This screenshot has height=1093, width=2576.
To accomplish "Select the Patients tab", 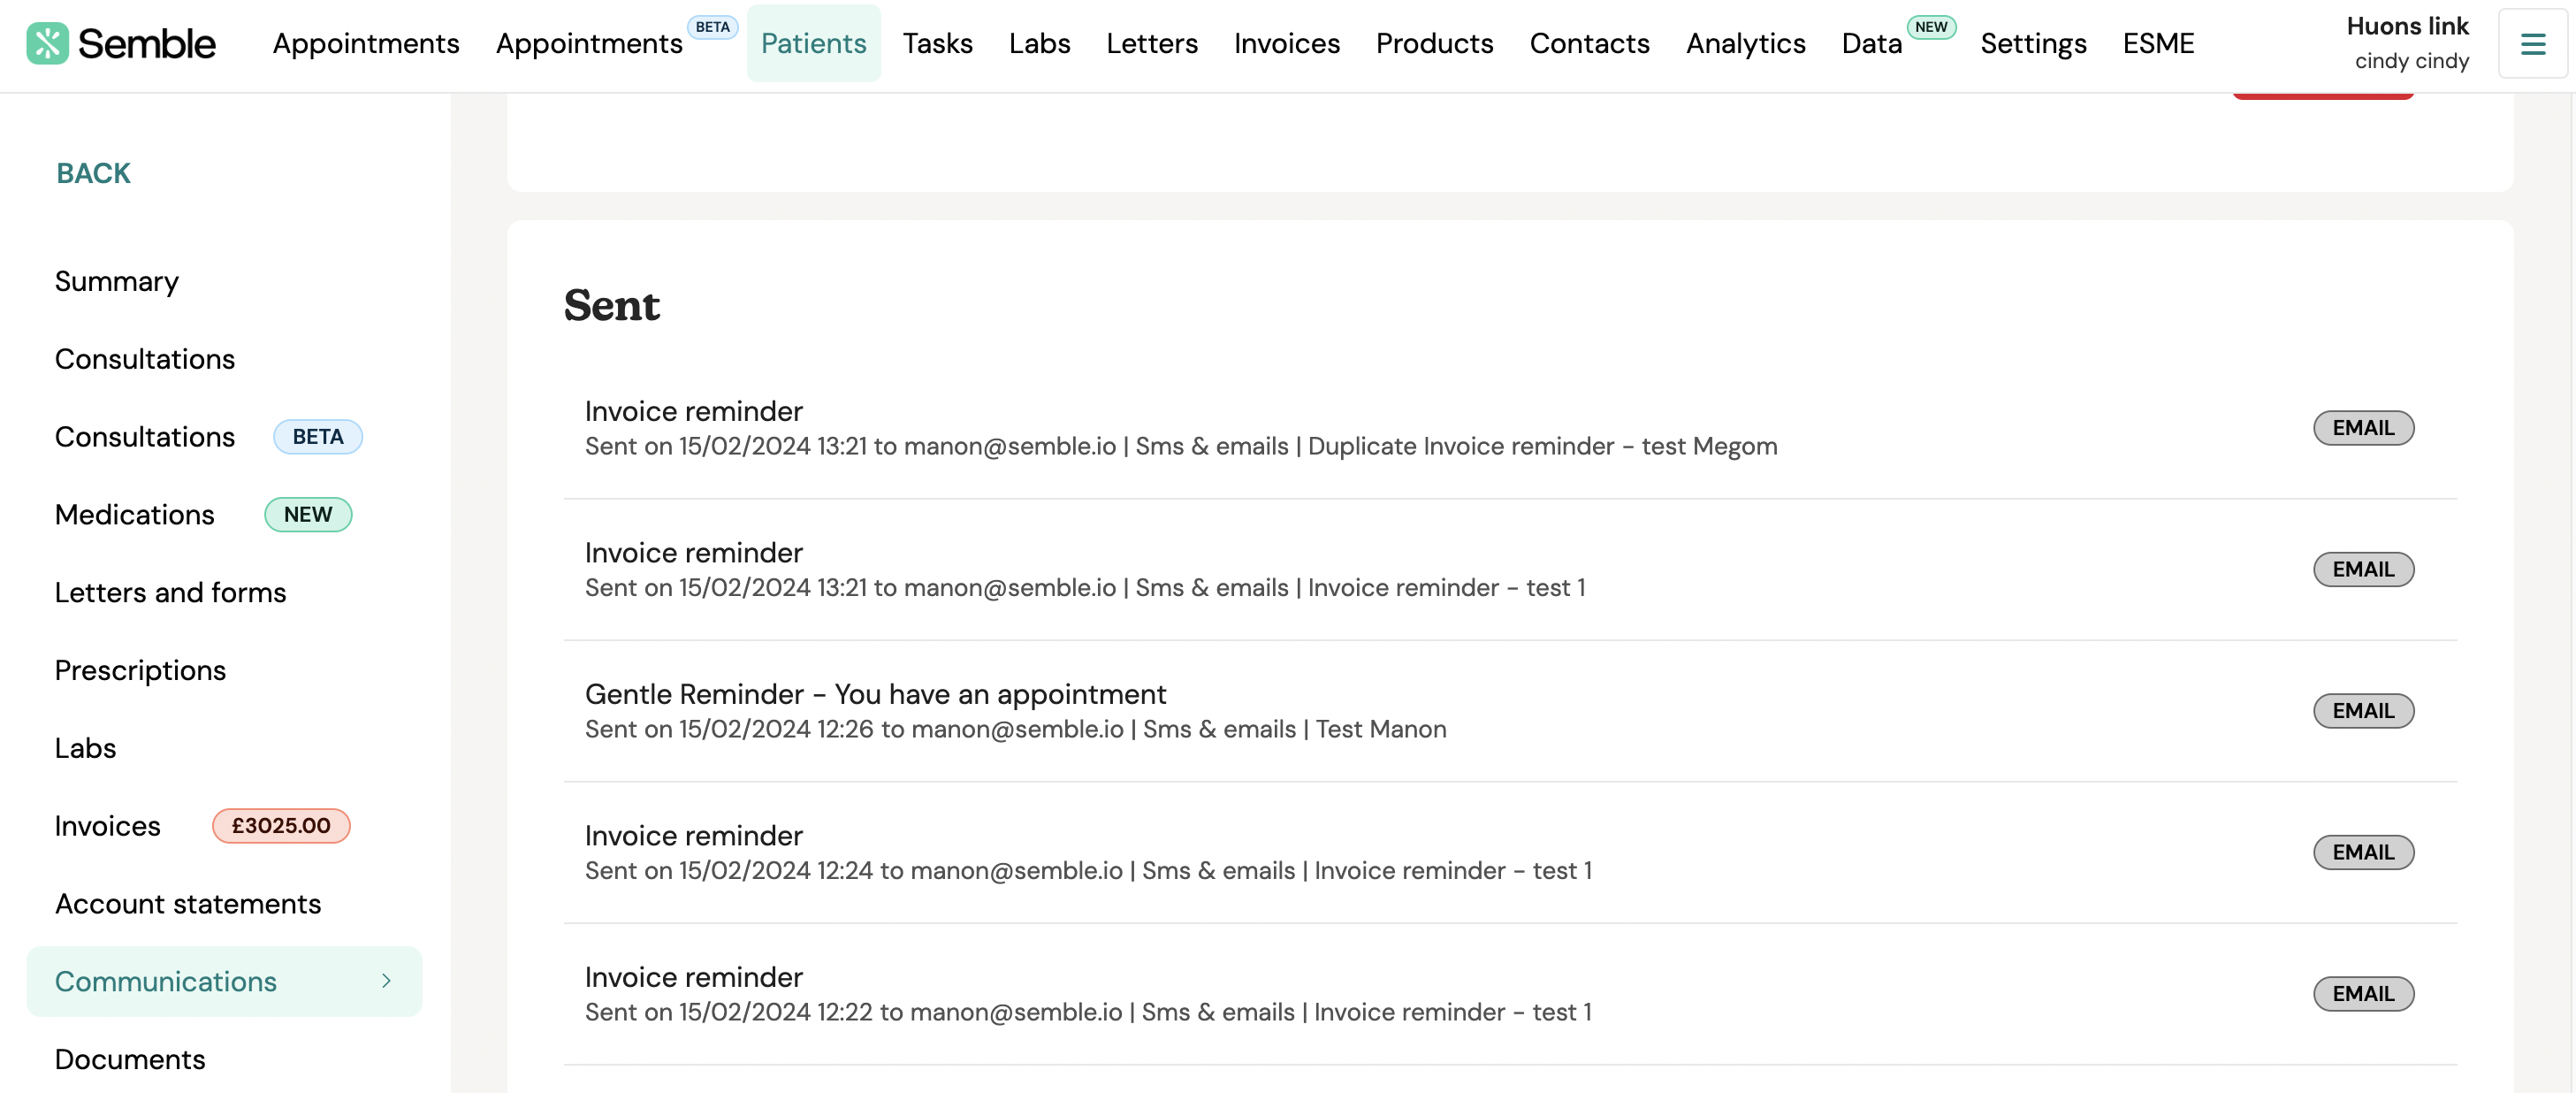I will tap(814, 43).
